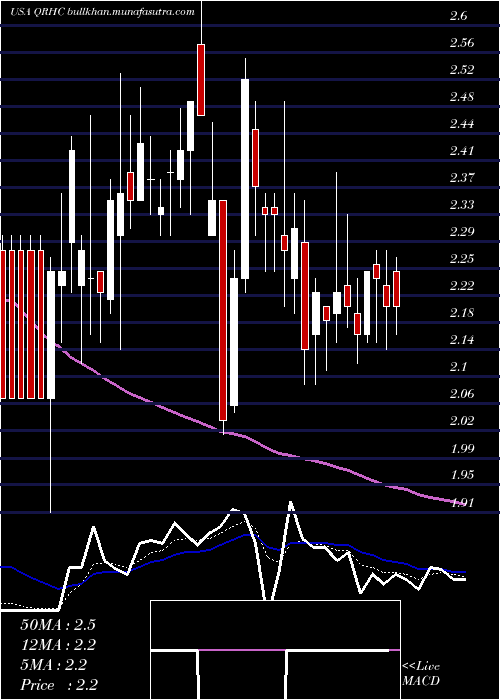Click the '<<Live MACD' label
The width and height of the screenshot is (500, 700).
pyautogui.click(x=421, y=674)
